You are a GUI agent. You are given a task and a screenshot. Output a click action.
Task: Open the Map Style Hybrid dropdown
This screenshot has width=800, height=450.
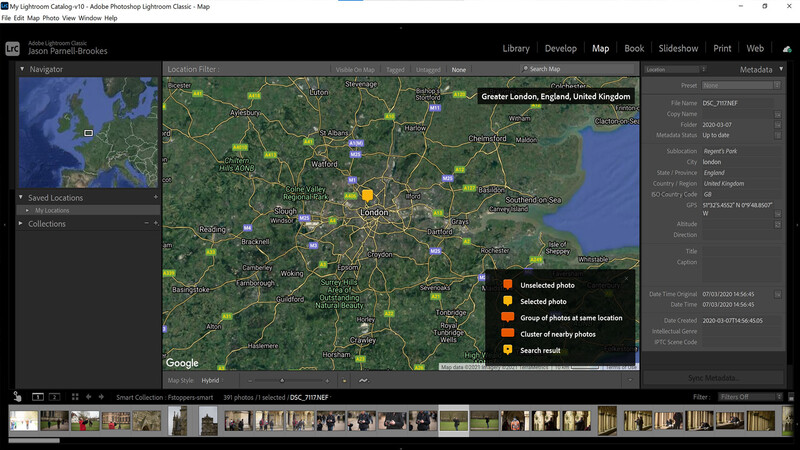pos(212,381)
